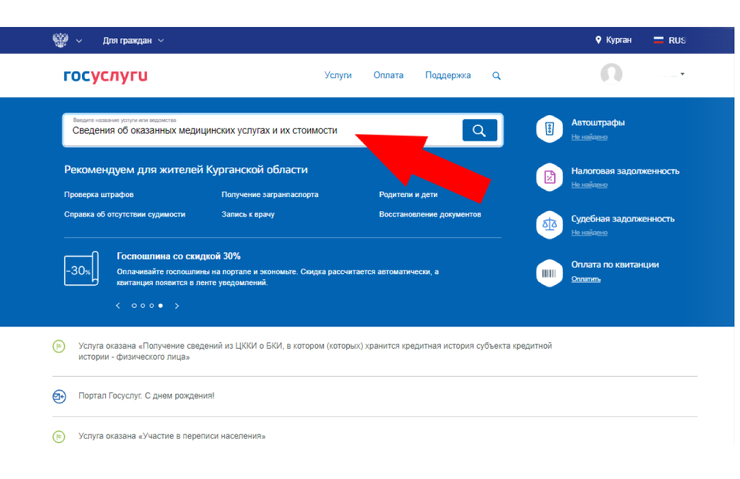Open the 'Судебная задолженность' heading
Image resolution: width=740 pixels, height=479 pixels.
click(x=623, y=218)
